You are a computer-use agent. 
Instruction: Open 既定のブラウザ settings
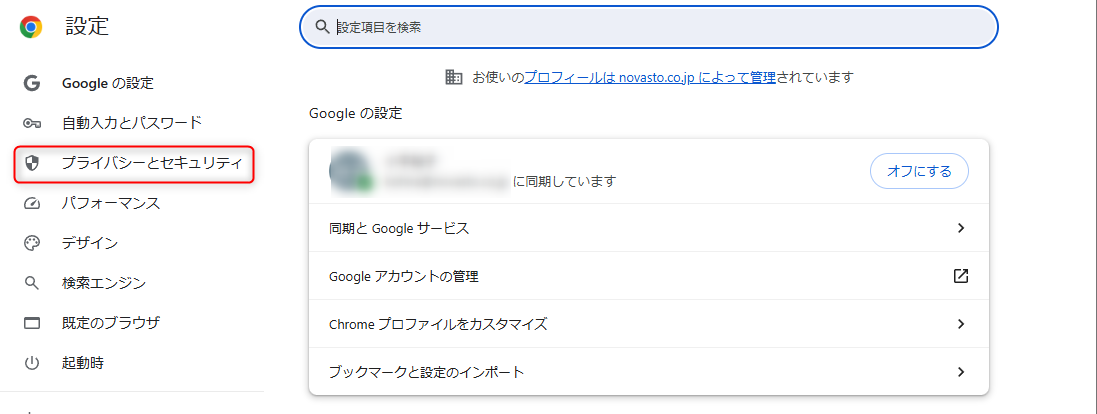pos(111,323)
